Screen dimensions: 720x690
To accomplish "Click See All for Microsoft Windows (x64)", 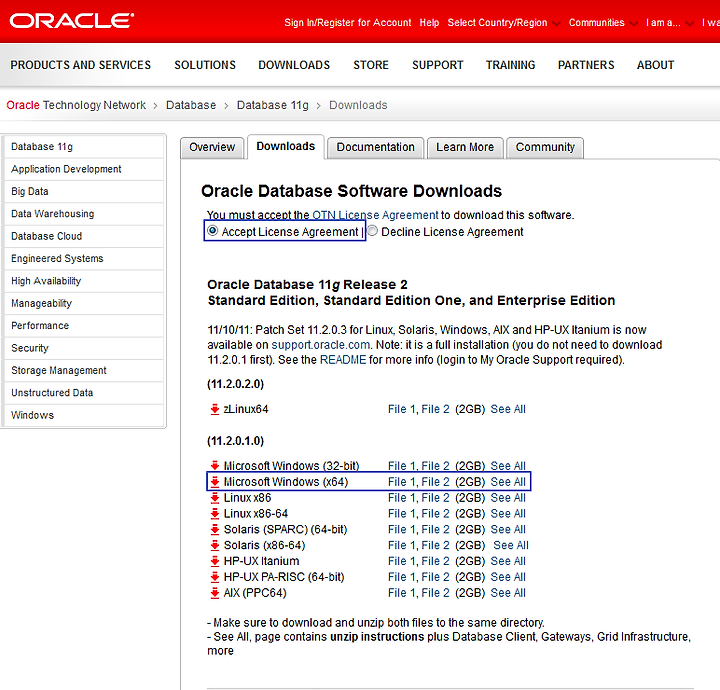I will 508,482.
